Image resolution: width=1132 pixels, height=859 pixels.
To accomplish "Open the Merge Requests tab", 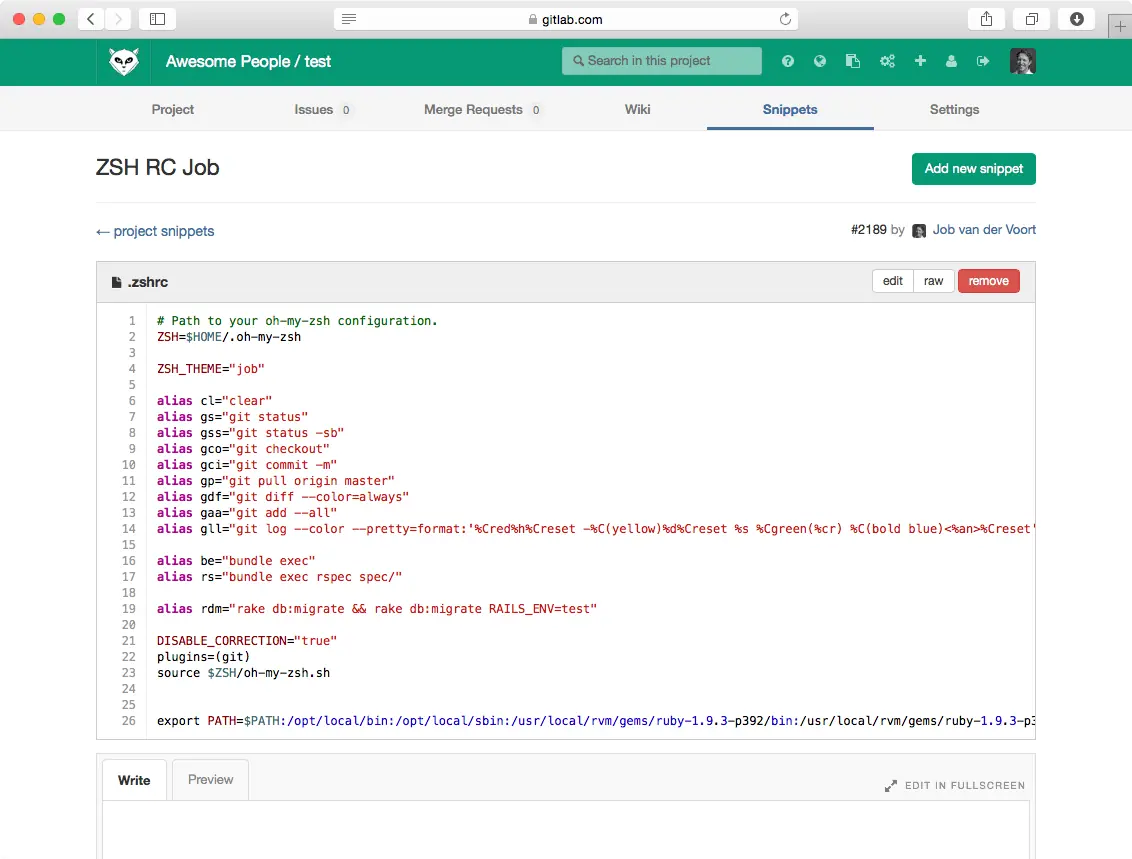I will click(x=482, y=110).
